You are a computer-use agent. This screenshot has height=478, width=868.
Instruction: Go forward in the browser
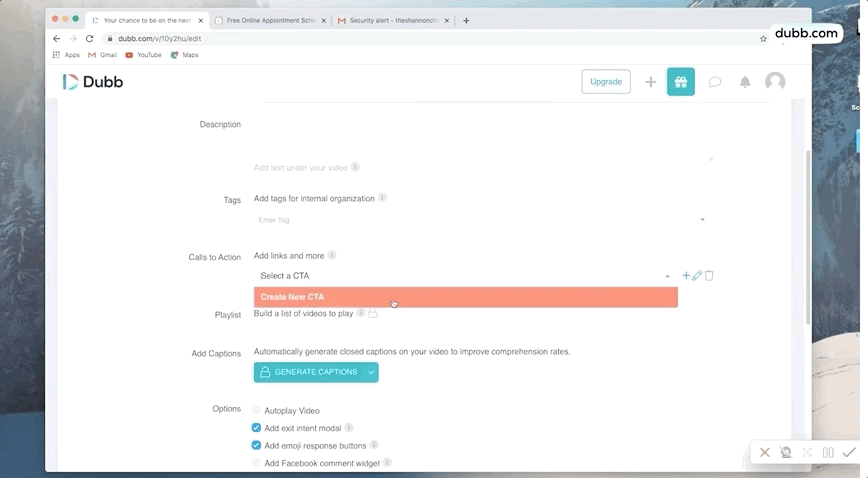pyautogui.click(x=73, y=39)
